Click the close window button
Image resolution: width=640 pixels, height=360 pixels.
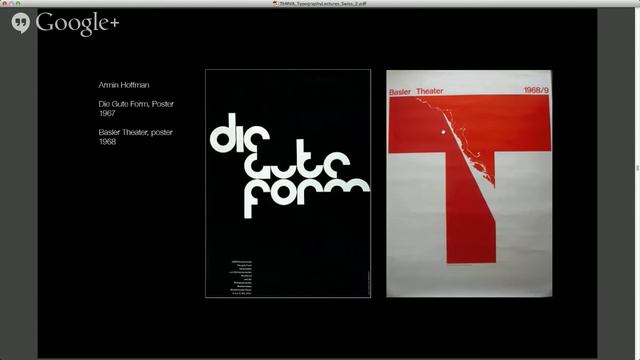(5, 3)
